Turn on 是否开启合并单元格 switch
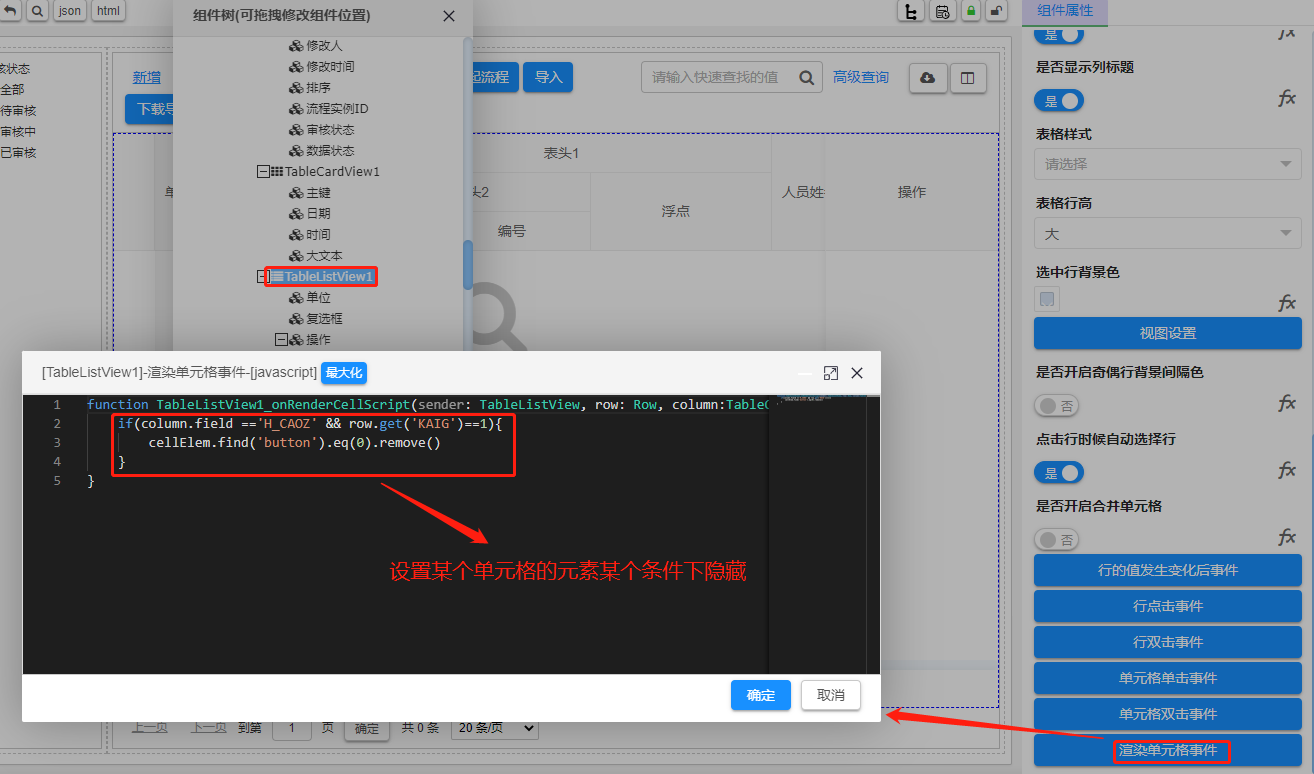 [x=1058, y=540]
